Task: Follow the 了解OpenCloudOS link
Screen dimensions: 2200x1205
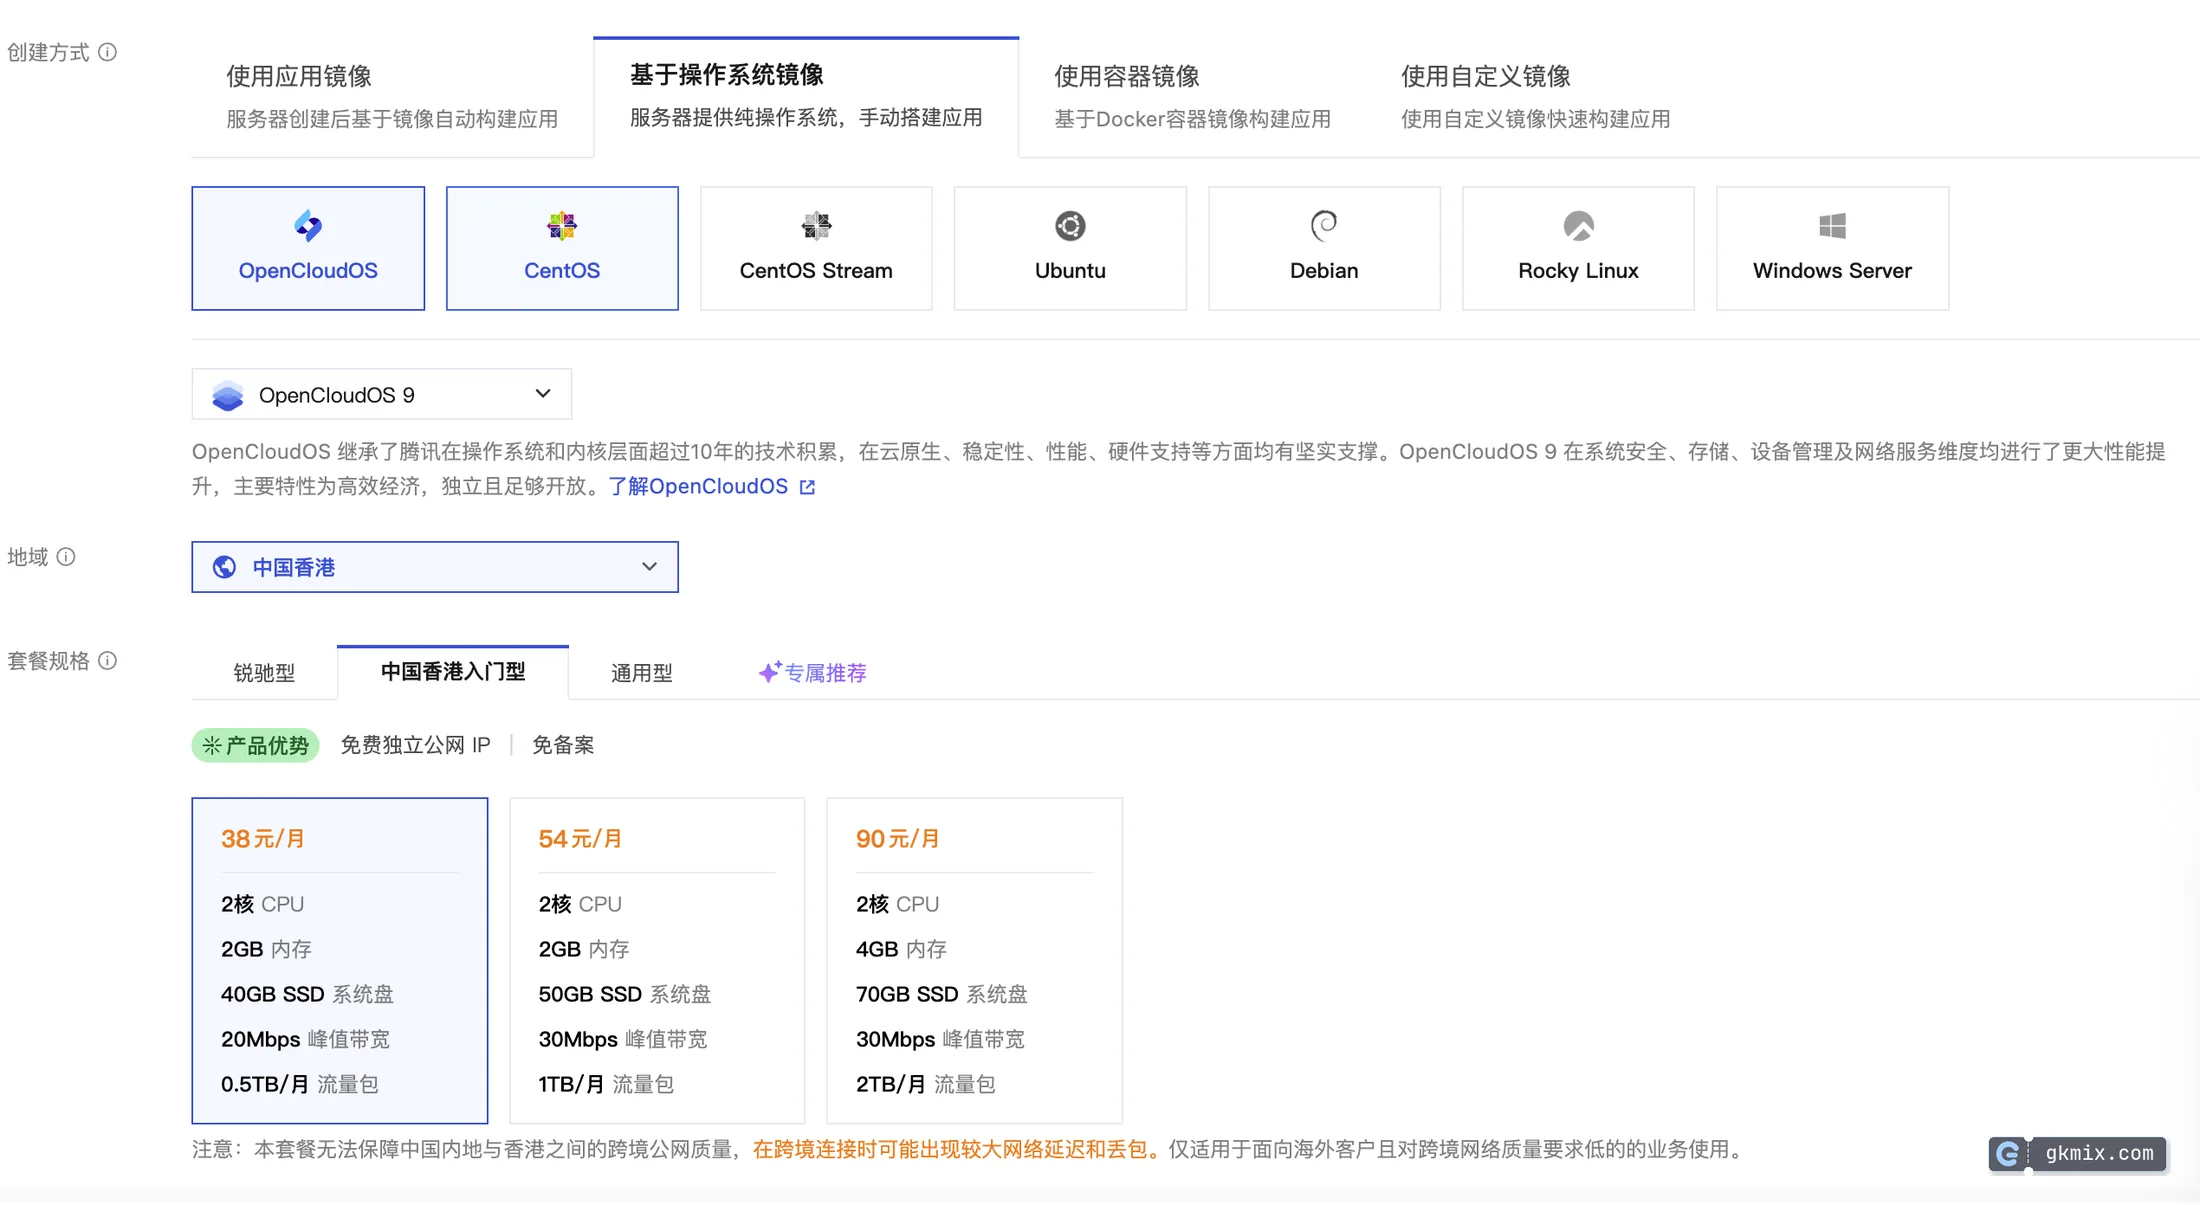Action: pyautogui.click(x=698, y=487)
